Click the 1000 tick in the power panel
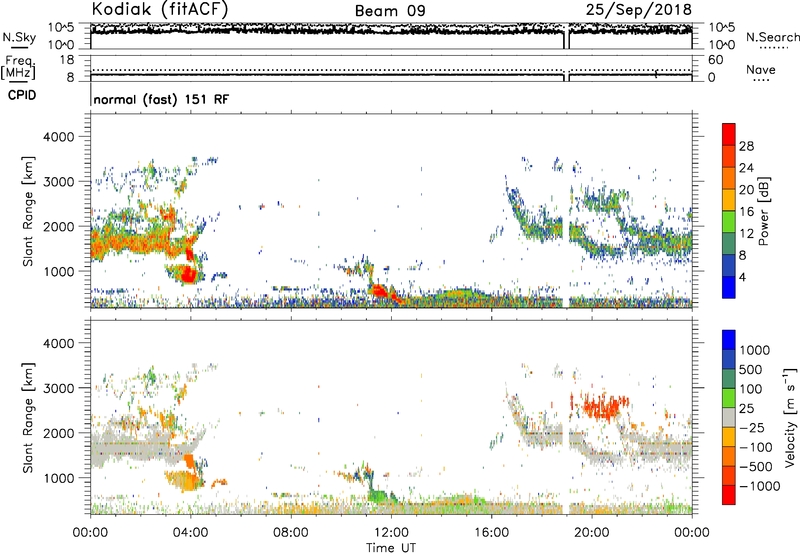 (x=59, y=271)
